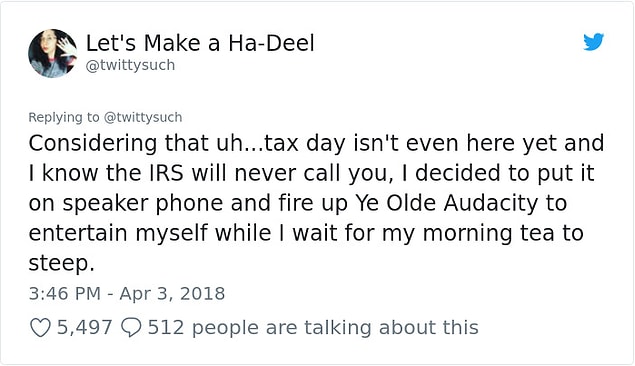Image resolution: width=635 pixels, height=366 pixels.
Task: Open @twittysuch mention in Replying to line
Action: click(x=143, y=117)
